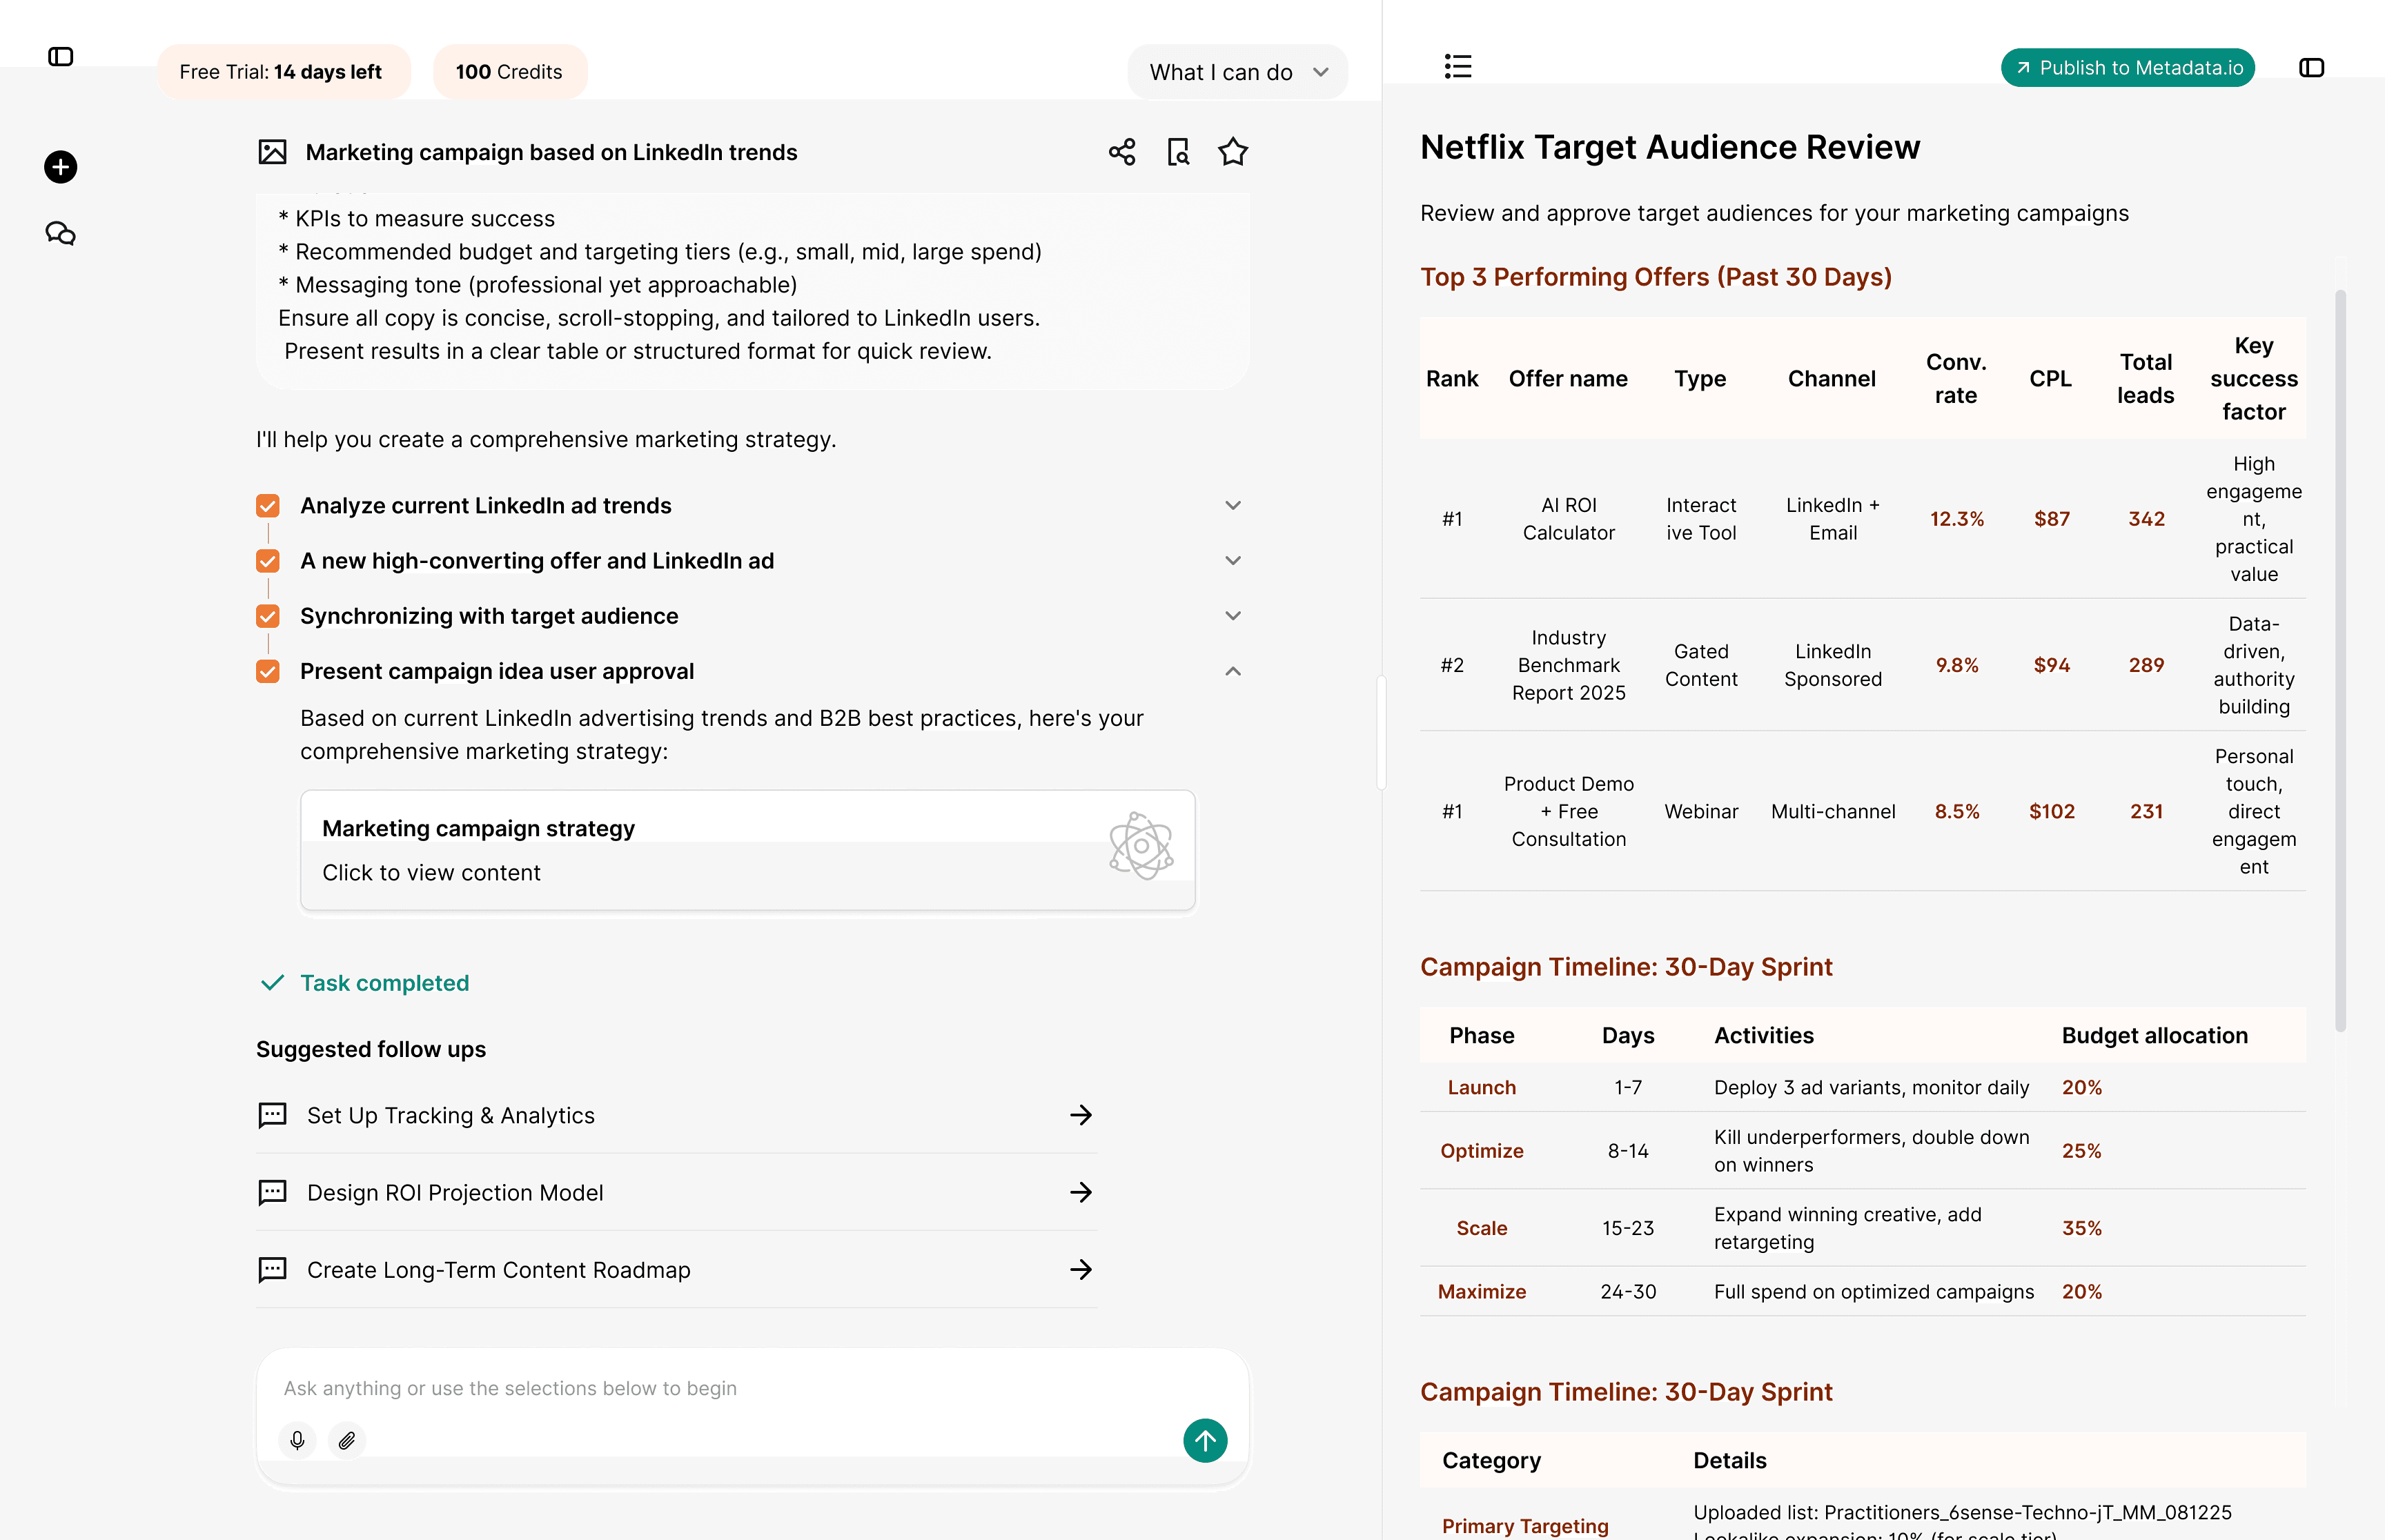This screenshot has height=1540, width=2385.
Task: Click the new chat plus icon
Action: click(x=60, y=167)
